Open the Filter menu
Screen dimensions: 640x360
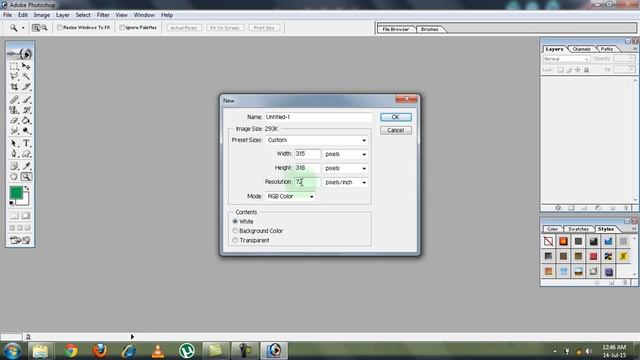click(103, 15)
